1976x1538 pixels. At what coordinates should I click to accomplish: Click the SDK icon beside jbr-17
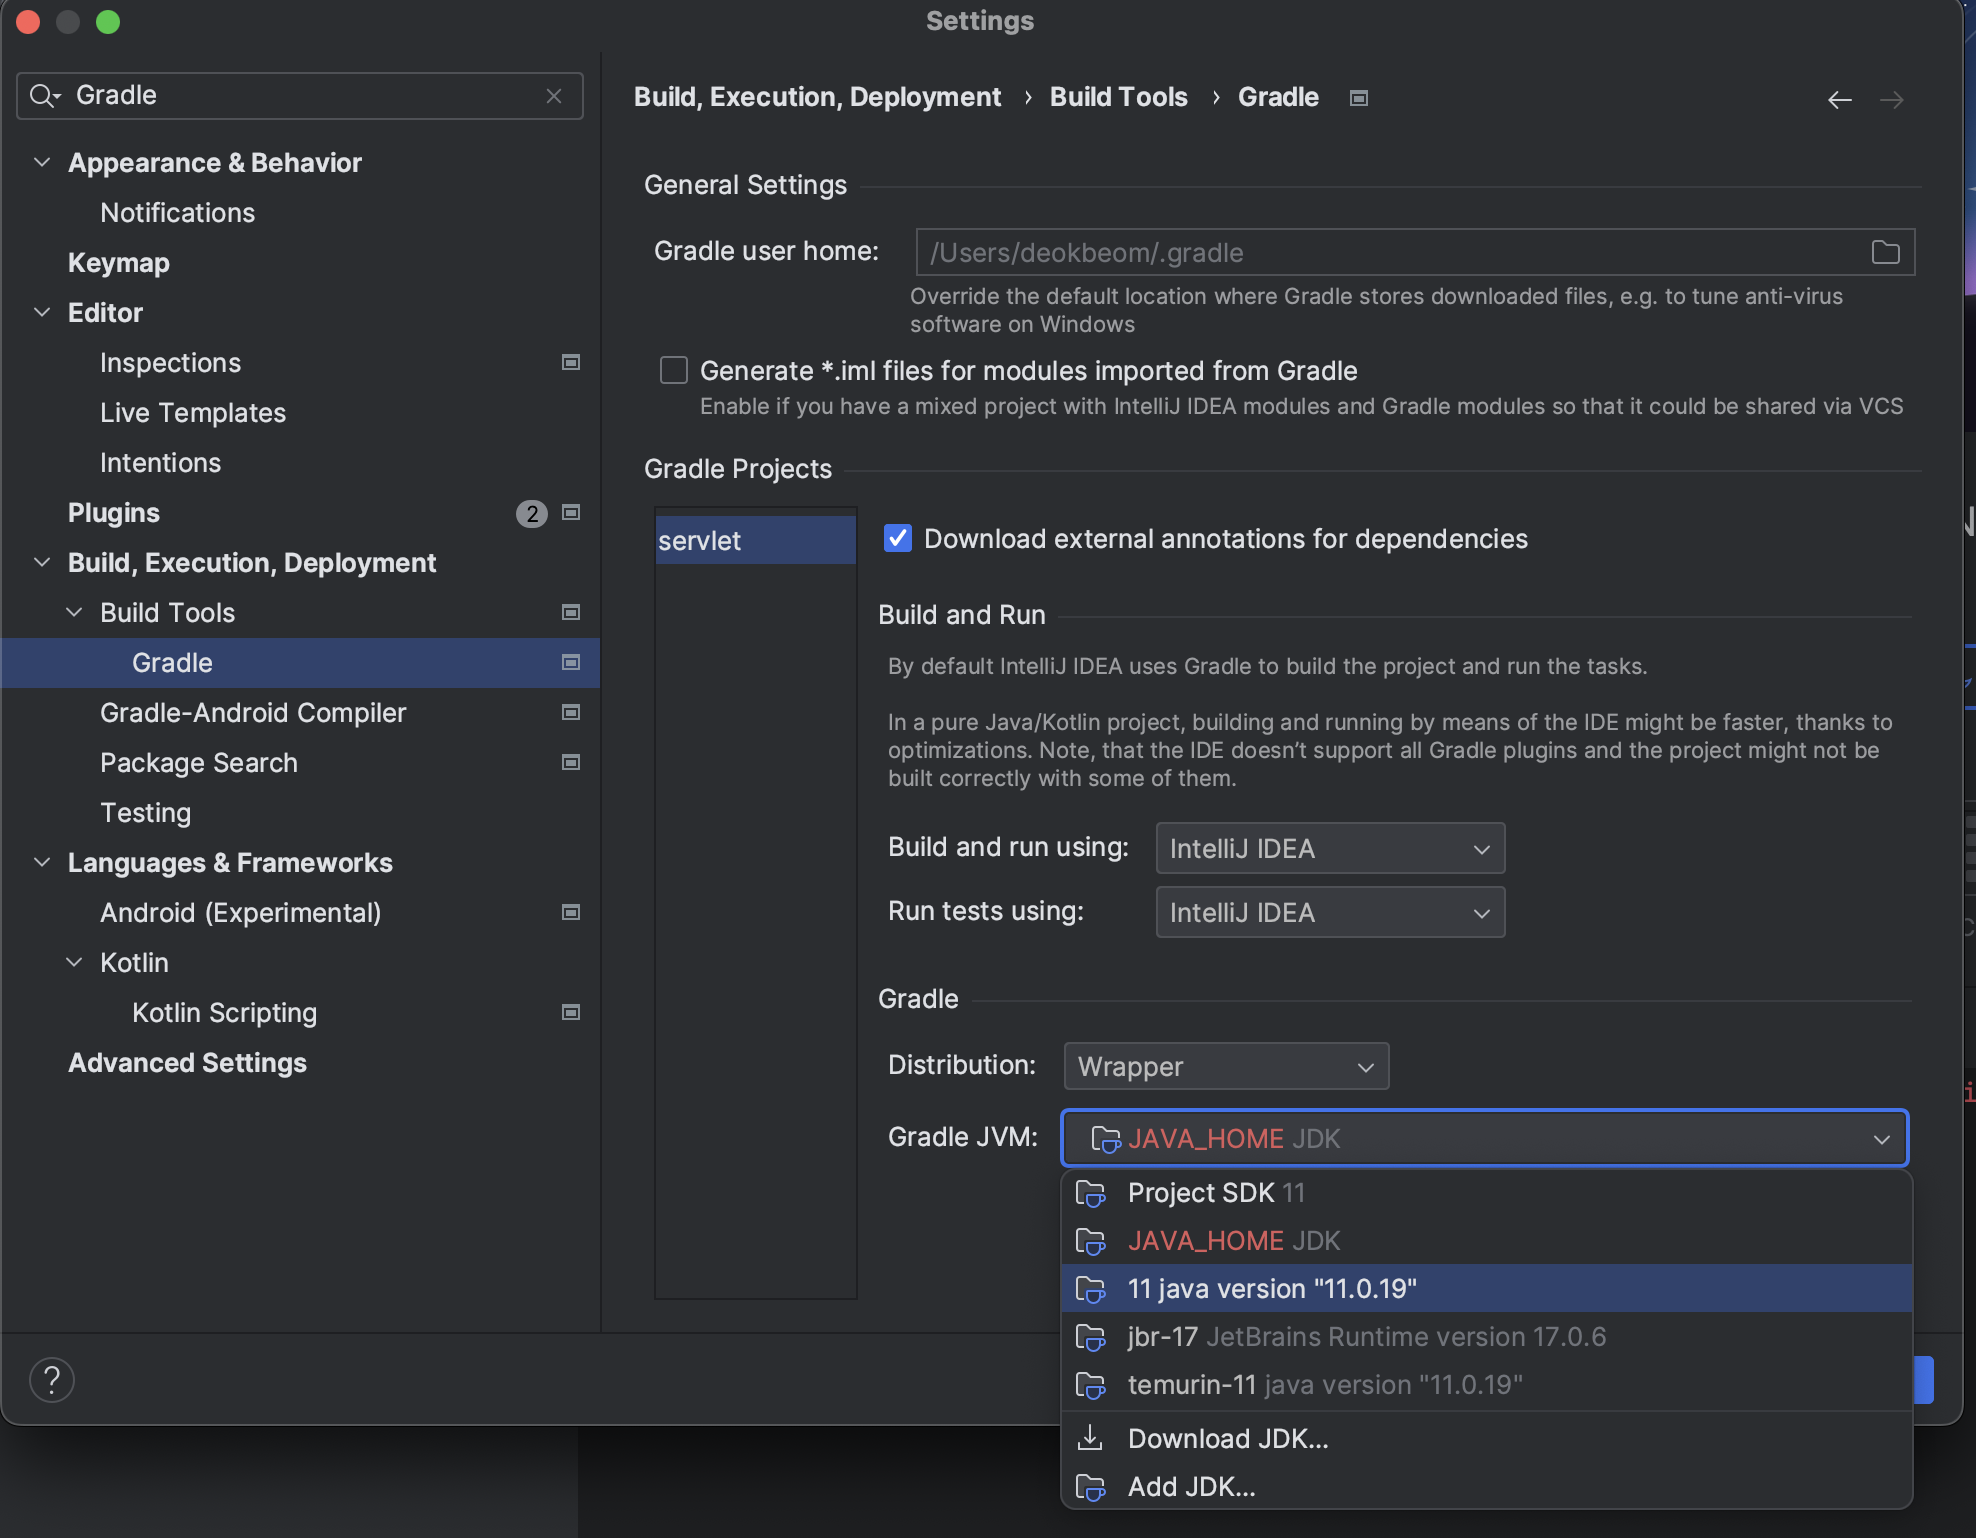[x=1091, y=1337]
